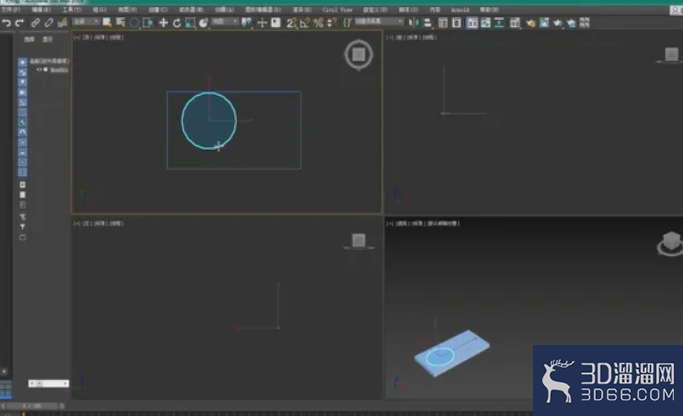Click the left viewport label menu
The image size is (683, 416).
point(98,223)
